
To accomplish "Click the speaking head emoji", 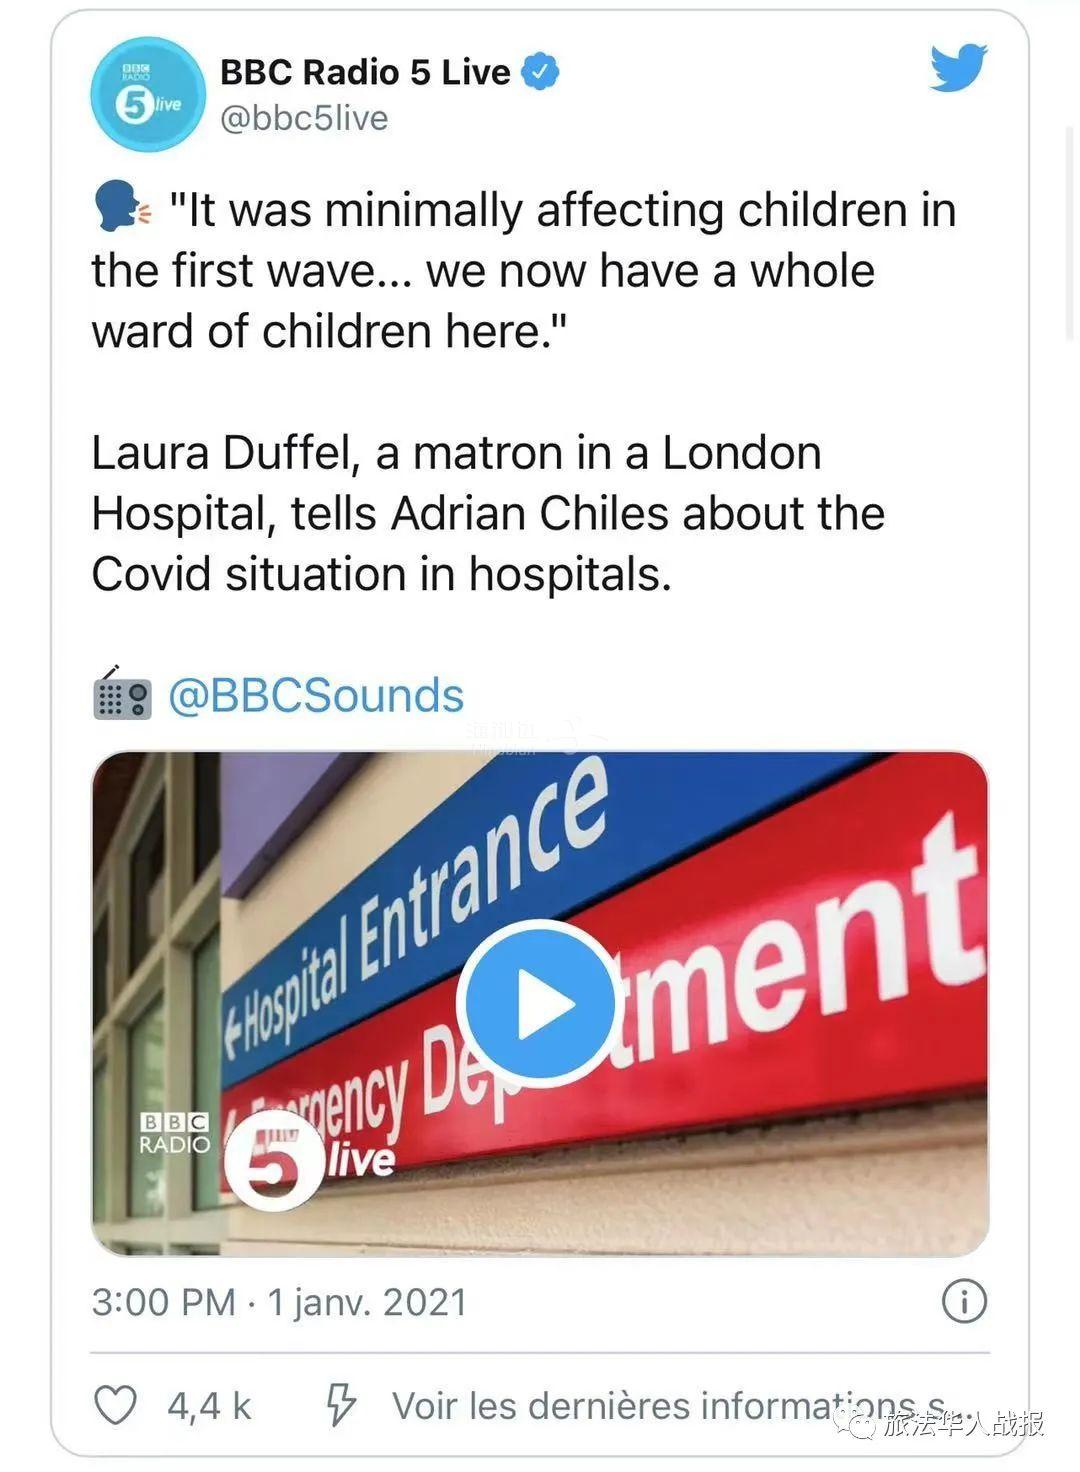I will (x=122, y=208).
